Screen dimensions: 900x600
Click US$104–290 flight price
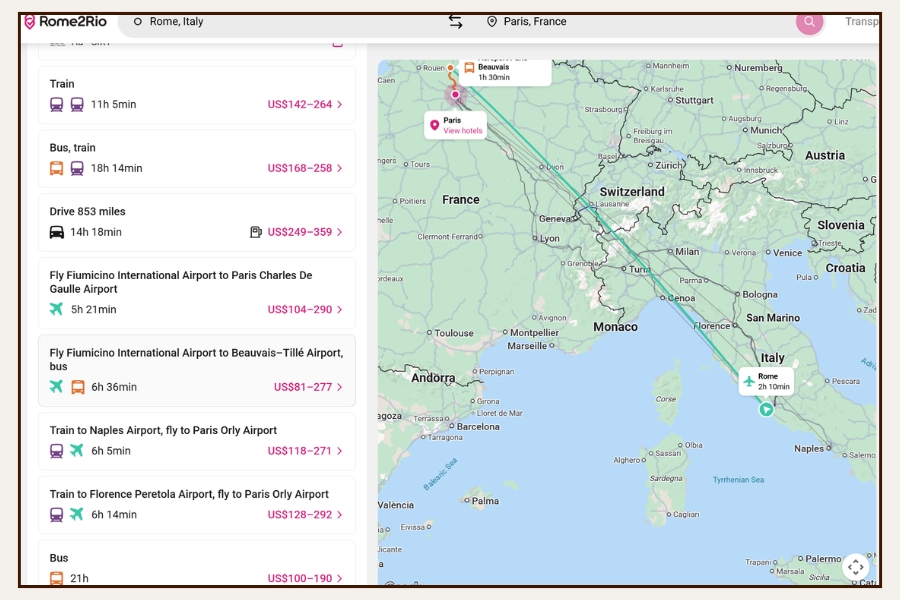[x=300, y=309]
